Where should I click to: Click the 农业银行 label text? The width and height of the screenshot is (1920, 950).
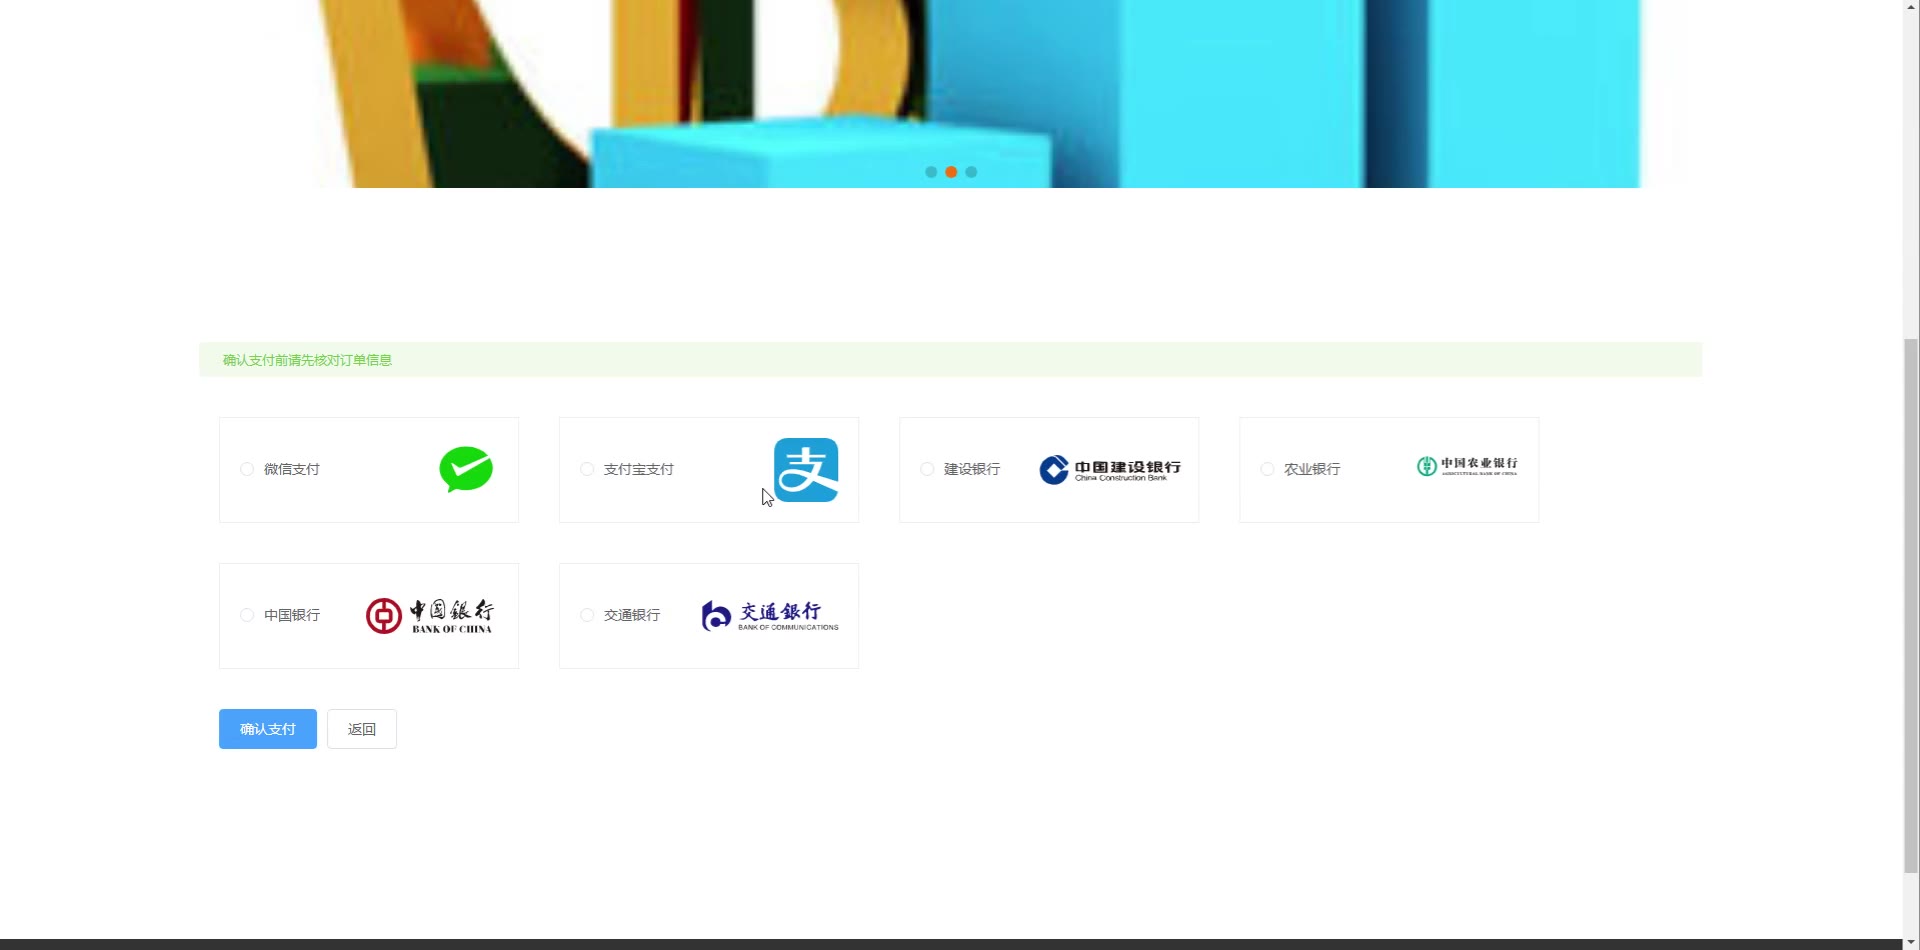(1312, 469)
